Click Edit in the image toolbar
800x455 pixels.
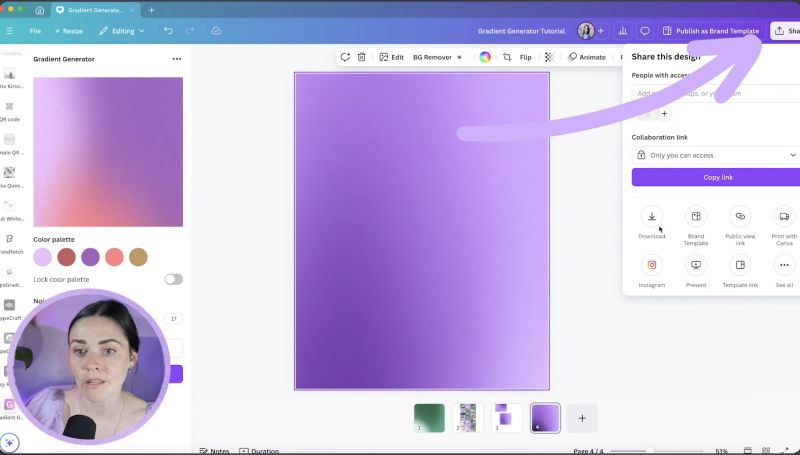click(x=391, y=57)
